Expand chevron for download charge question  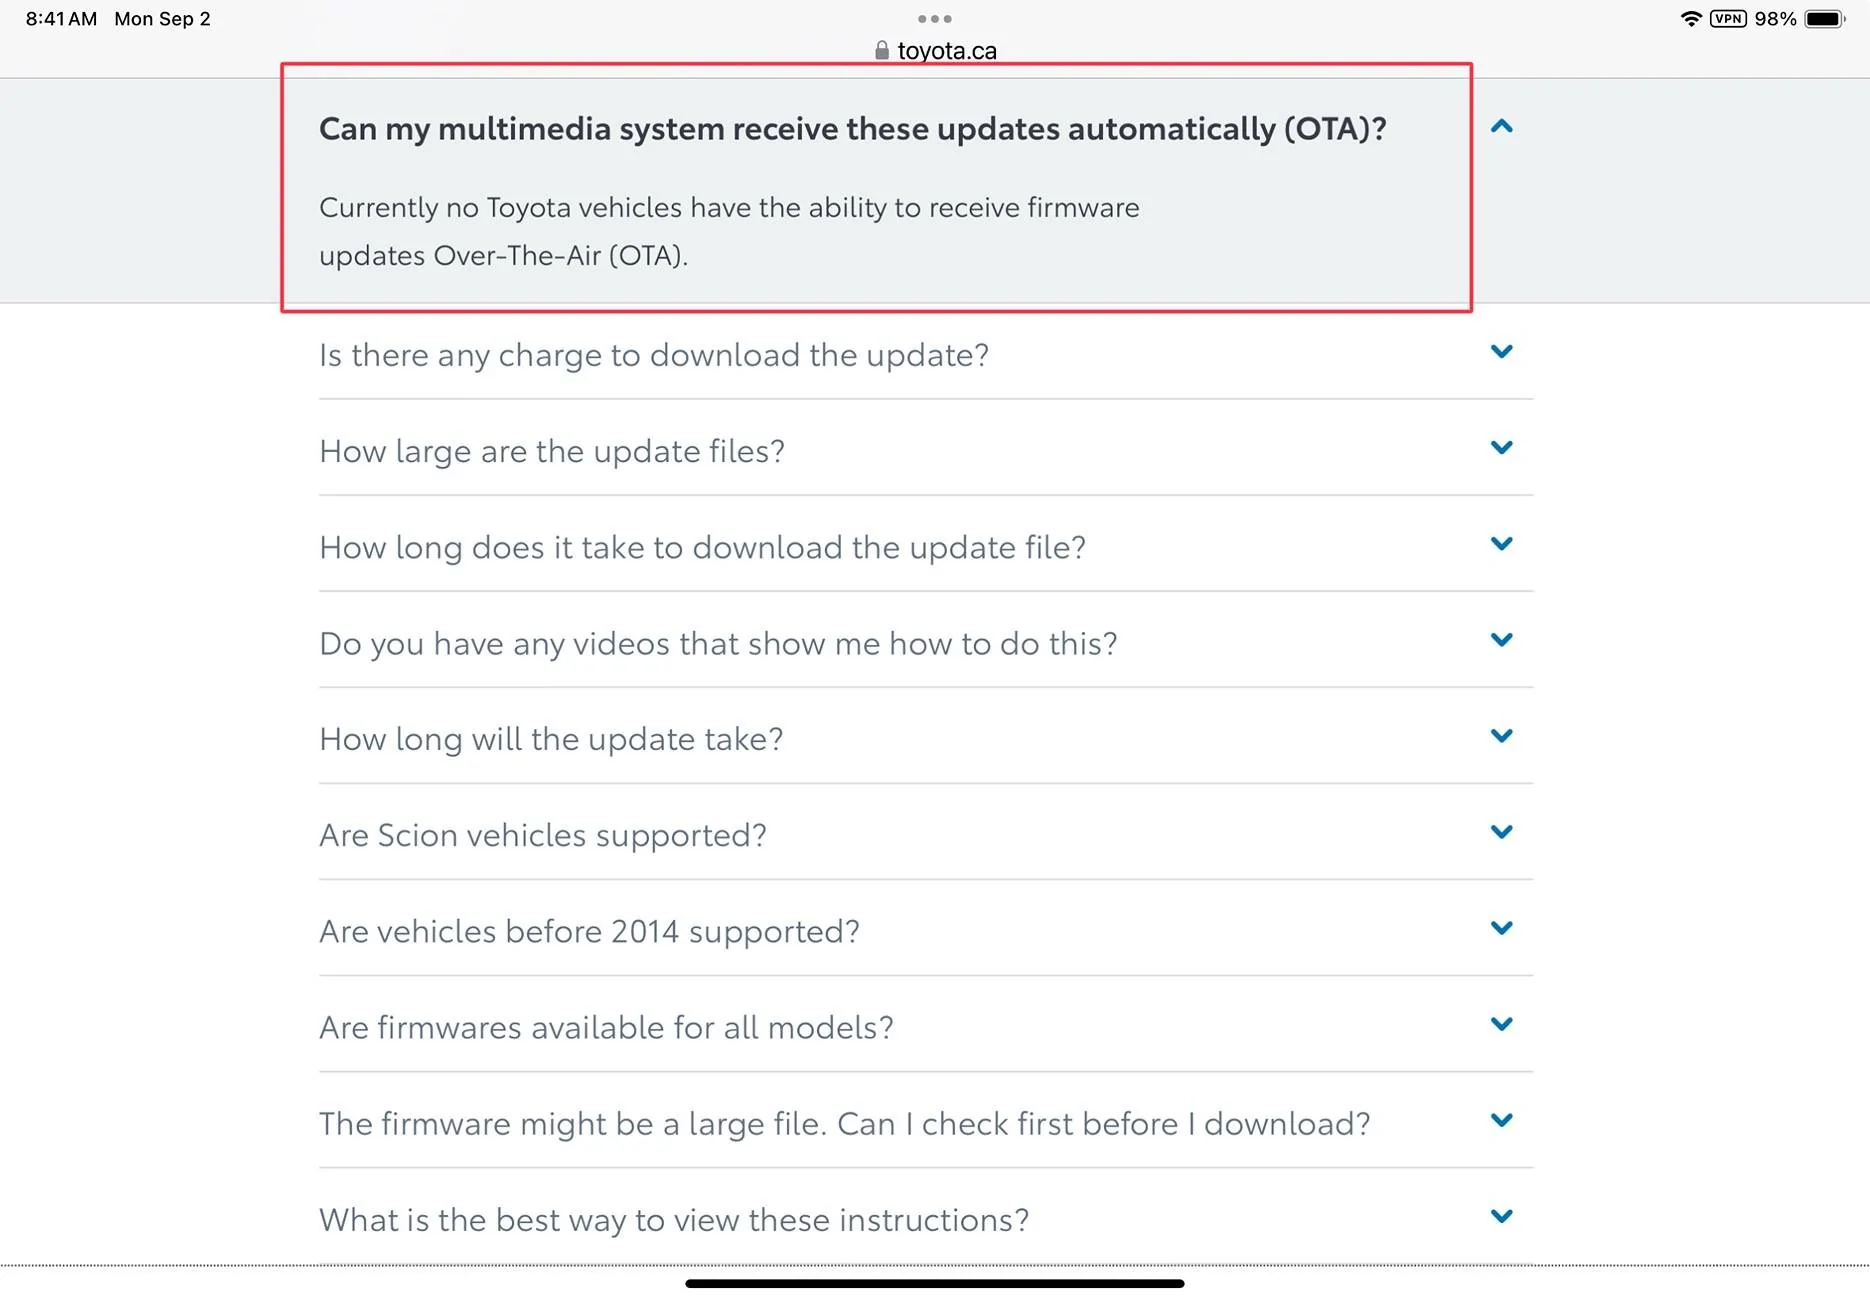[x=1501, y=351]
